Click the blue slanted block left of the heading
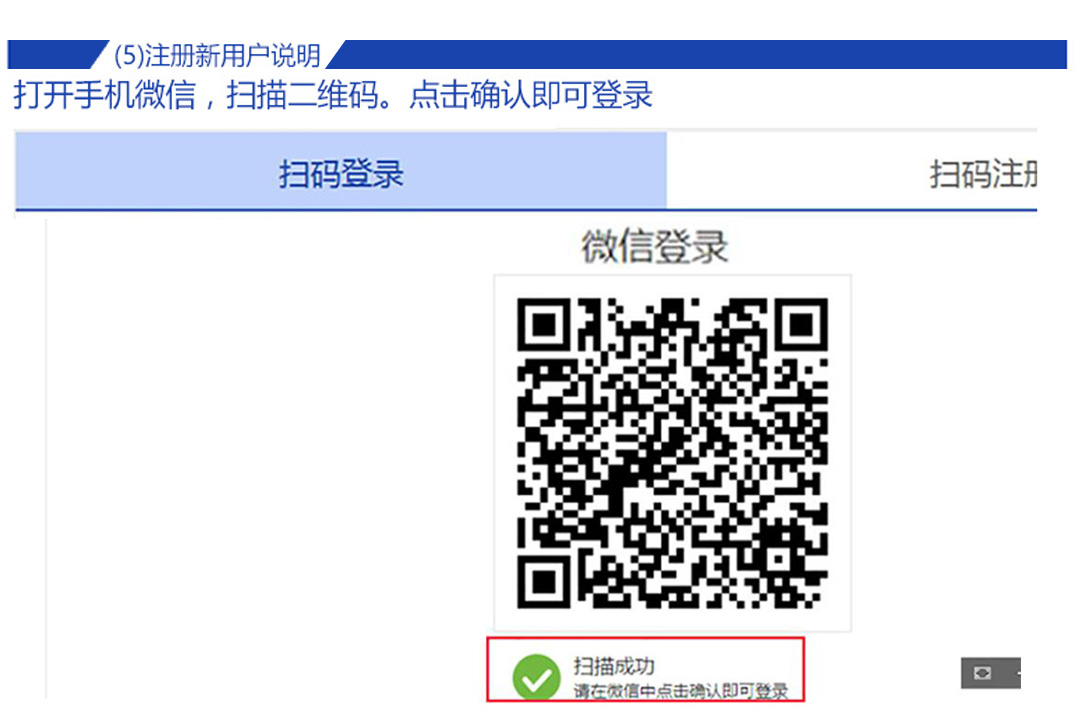Viewport: 1075px width, 717px height. [56, 54]
